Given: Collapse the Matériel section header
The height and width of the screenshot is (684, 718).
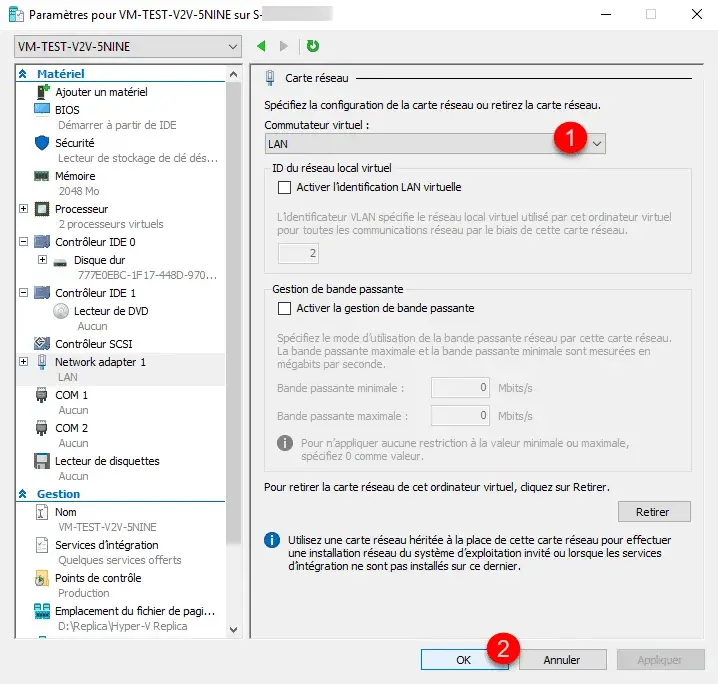Looking at the screenshot, I should click(x=23, y=74).
